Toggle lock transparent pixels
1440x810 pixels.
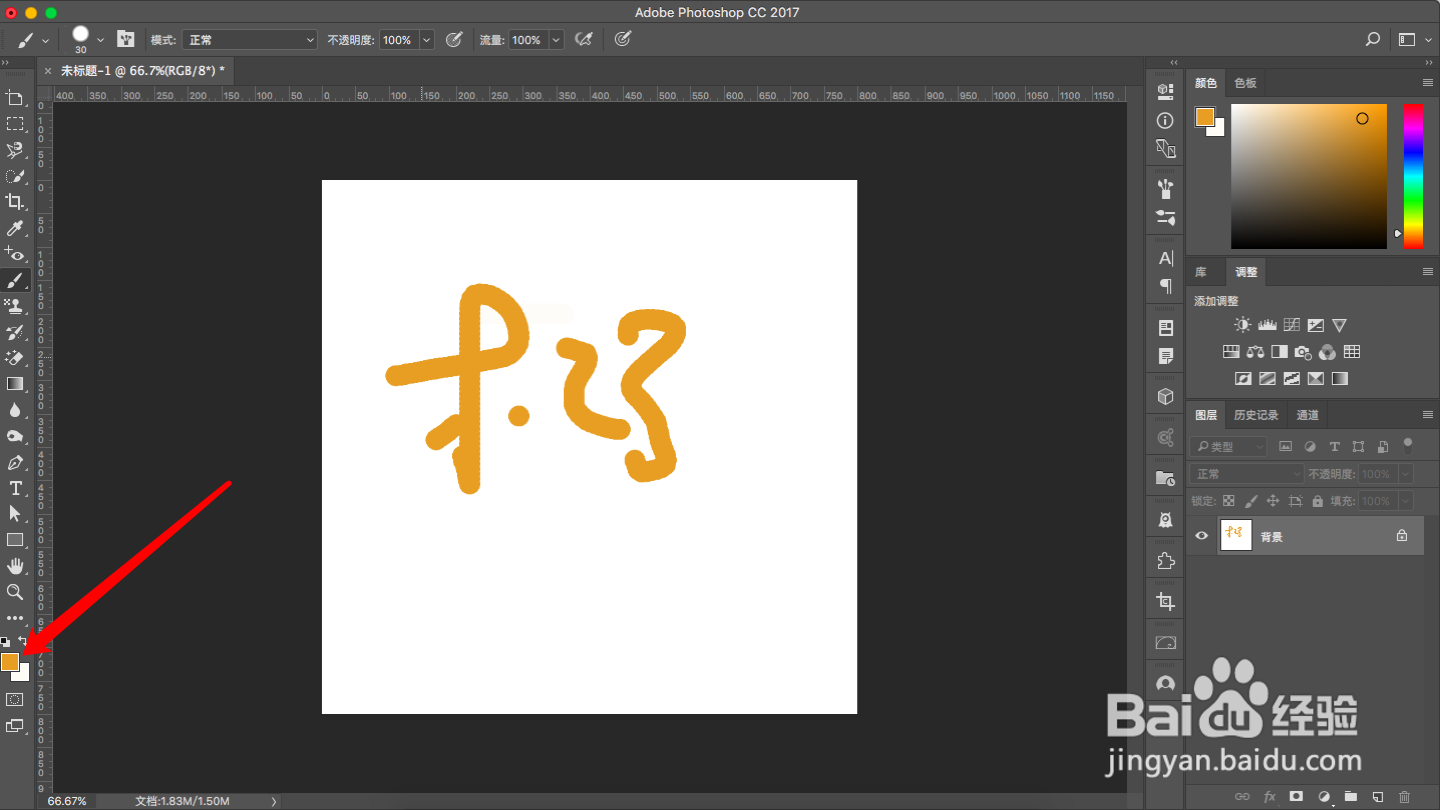[x=1229, y=501]
